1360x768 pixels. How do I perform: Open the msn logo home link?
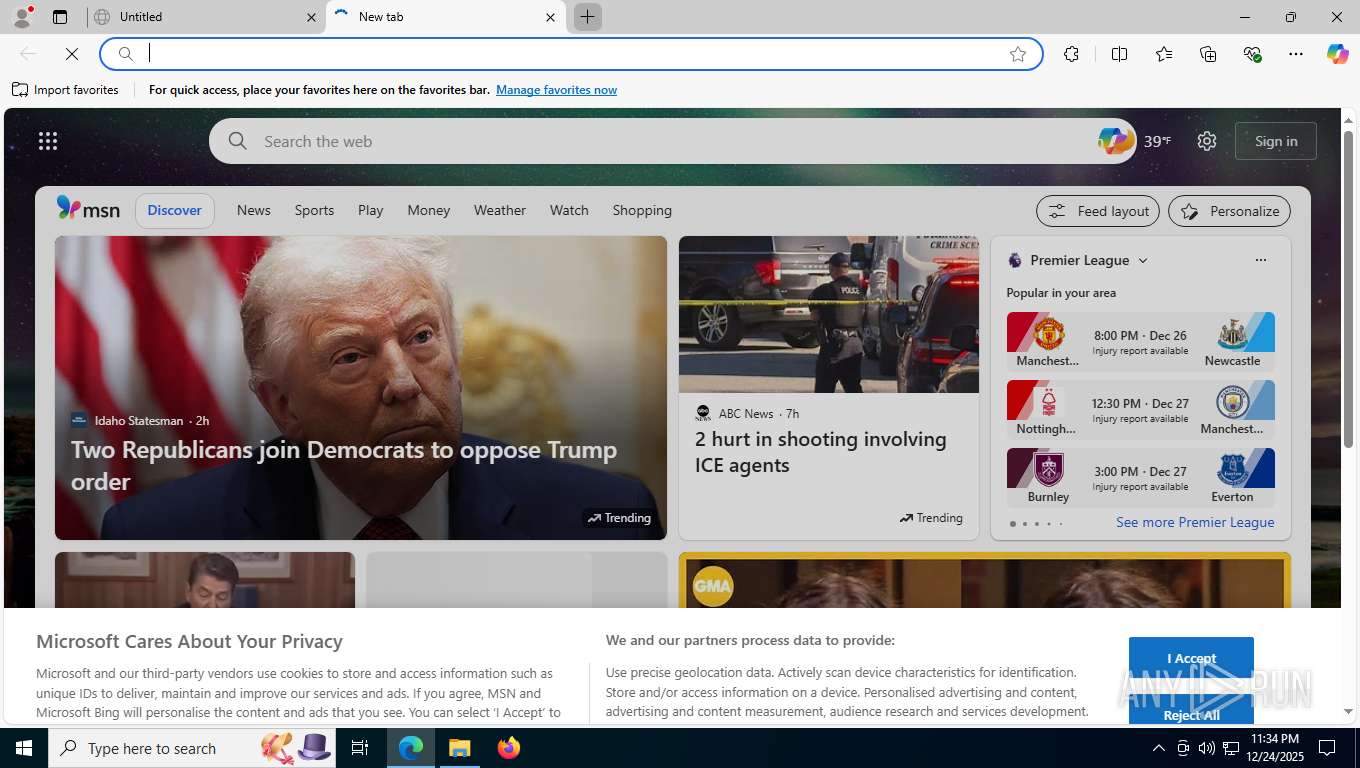click(88, 209)
